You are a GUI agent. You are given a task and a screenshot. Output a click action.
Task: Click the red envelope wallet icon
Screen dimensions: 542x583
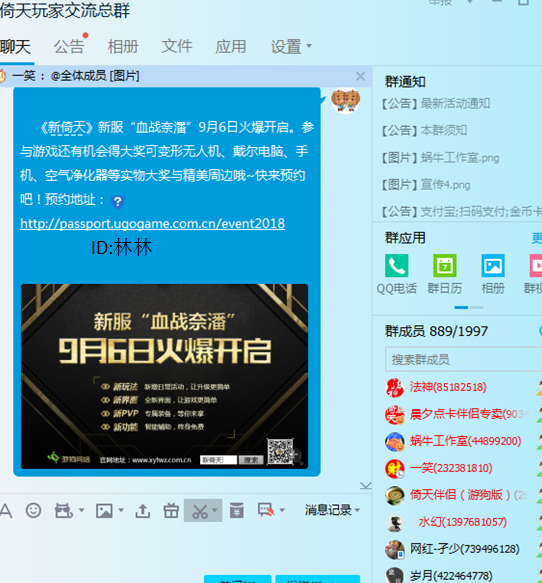click(237, 510)
